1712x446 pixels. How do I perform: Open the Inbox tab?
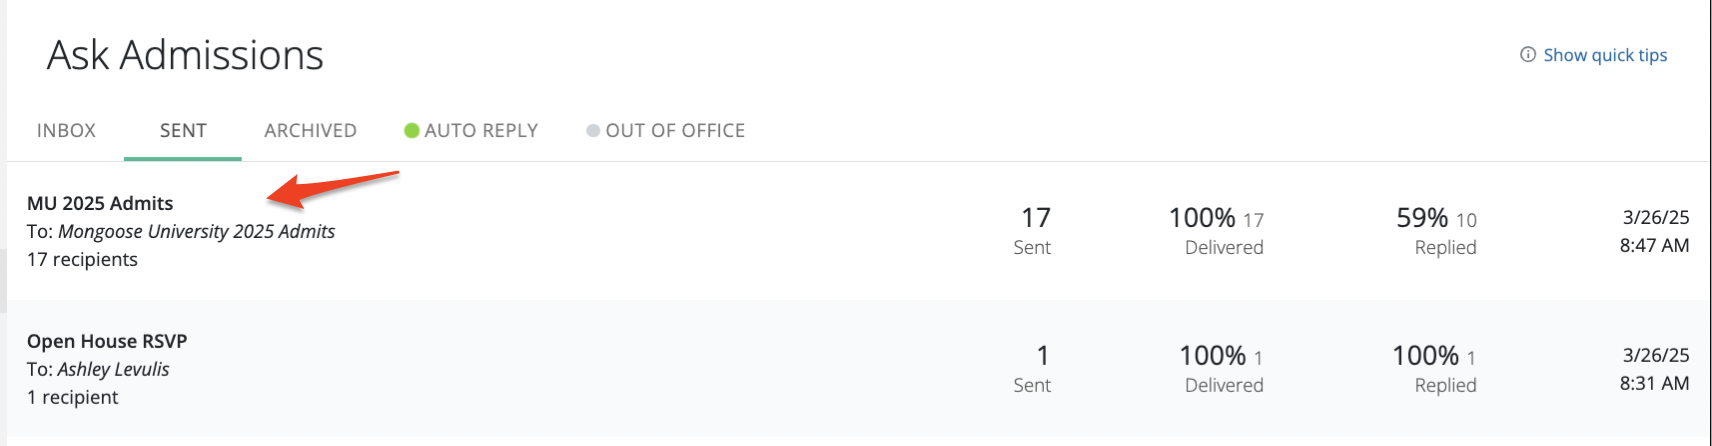[66, 131]
